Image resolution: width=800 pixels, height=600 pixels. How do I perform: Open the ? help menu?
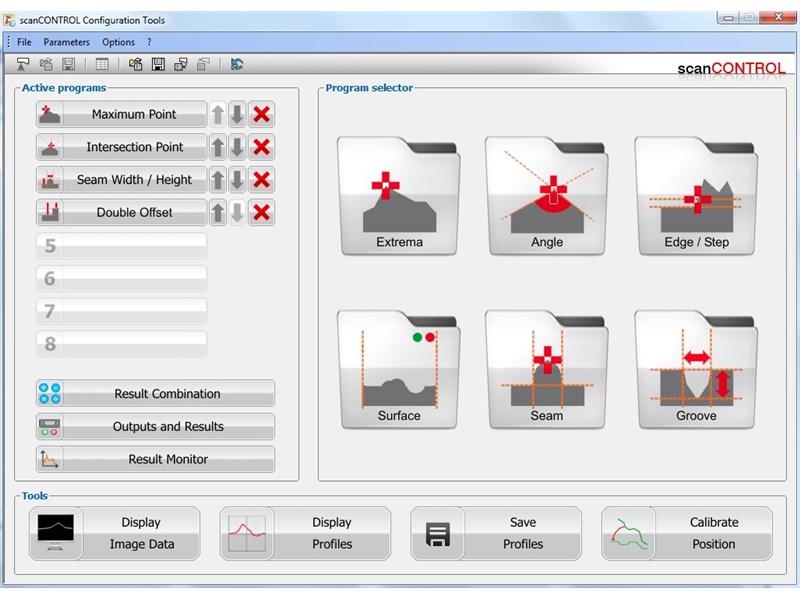point(149,42)
